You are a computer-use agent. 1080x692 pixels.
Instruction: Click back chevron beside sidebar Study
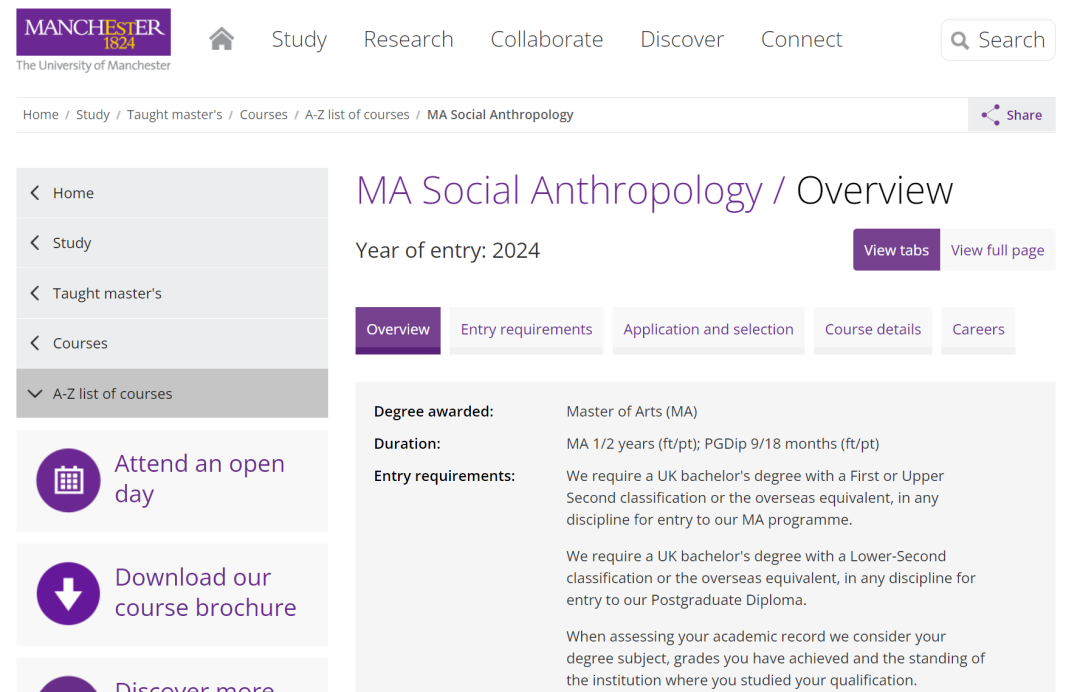click(35, 242)
